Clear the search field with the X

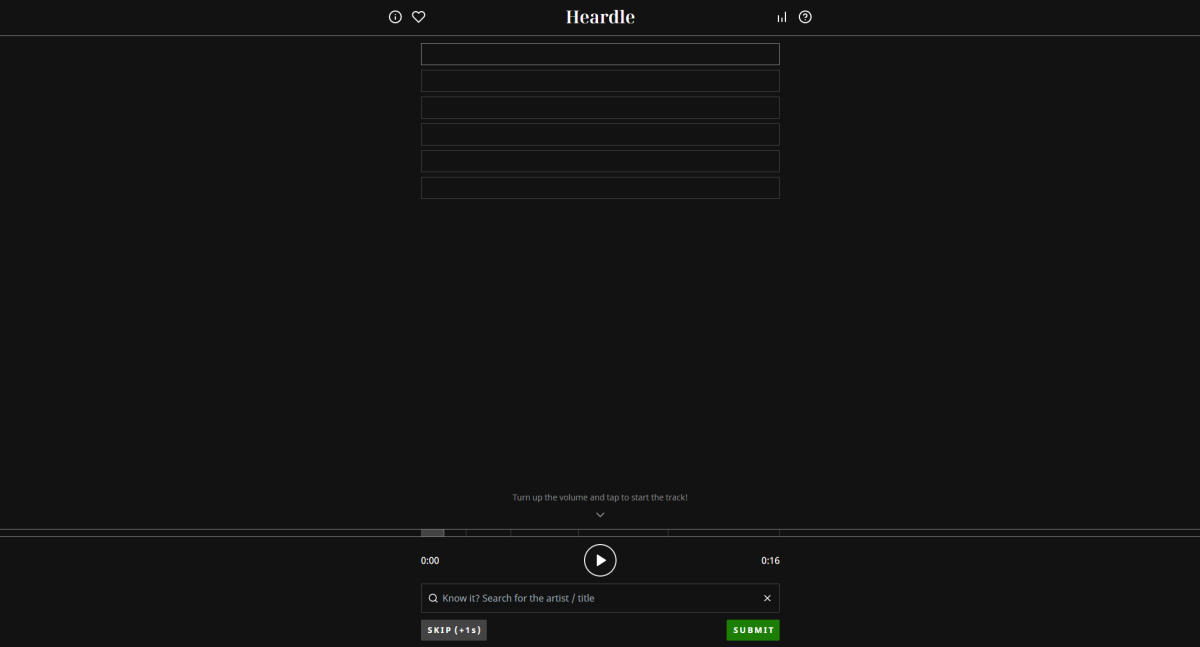[x=767, y=598]
